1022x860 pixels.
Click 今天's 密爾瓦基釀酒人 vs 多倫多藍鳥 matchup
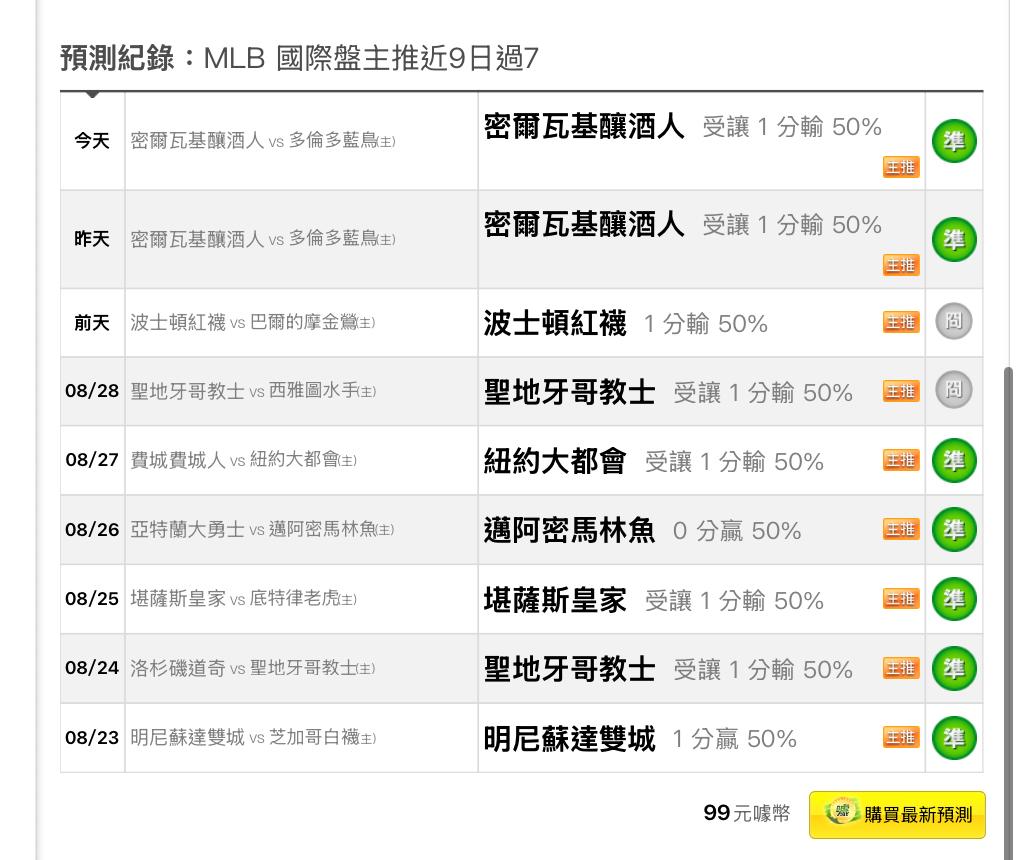point(263,141)
